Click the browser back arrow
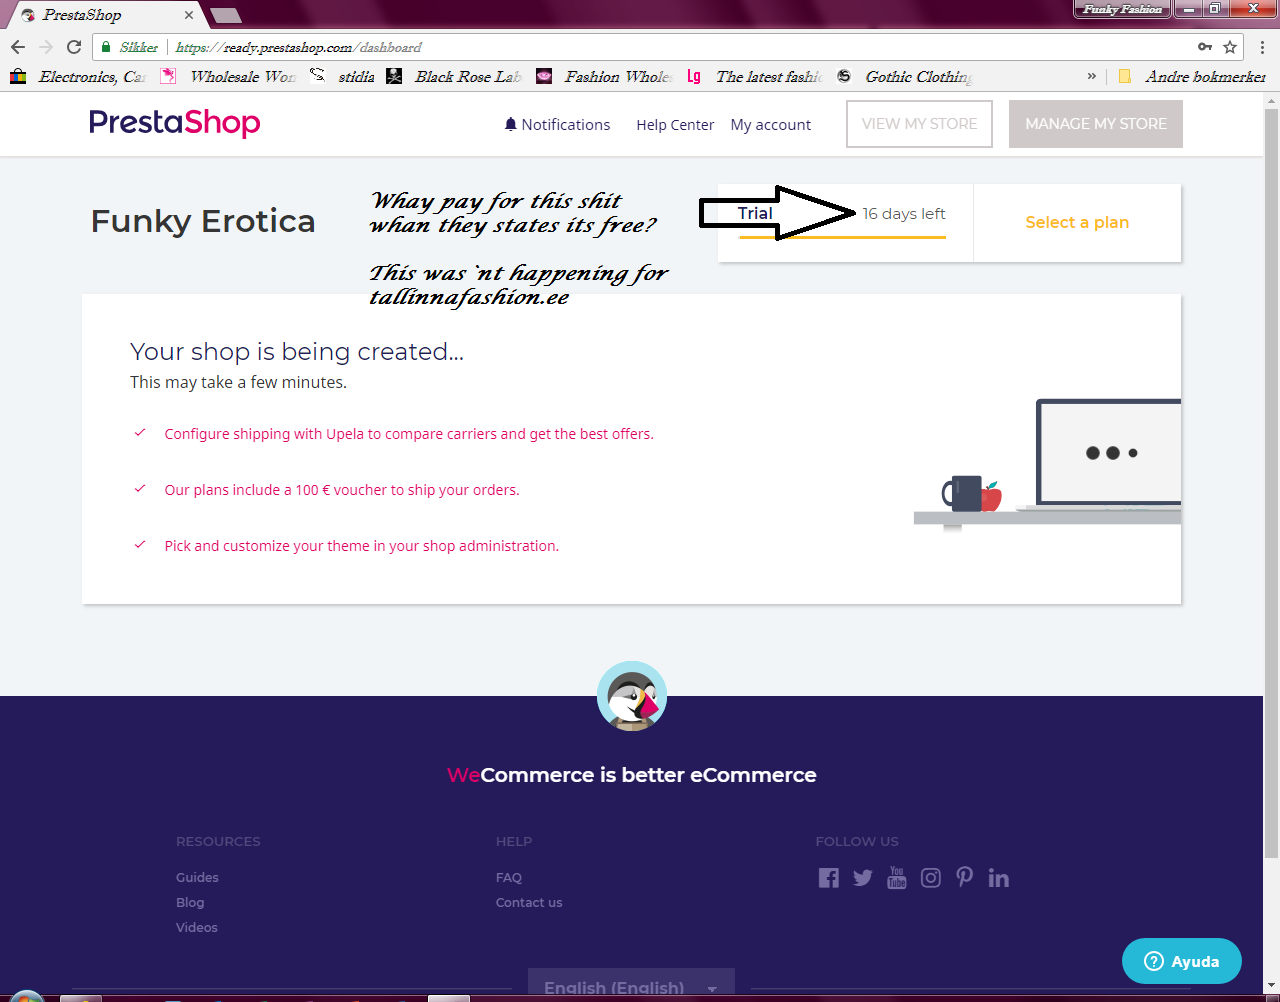1280x1002 pixels. click(x=18, y=47)
